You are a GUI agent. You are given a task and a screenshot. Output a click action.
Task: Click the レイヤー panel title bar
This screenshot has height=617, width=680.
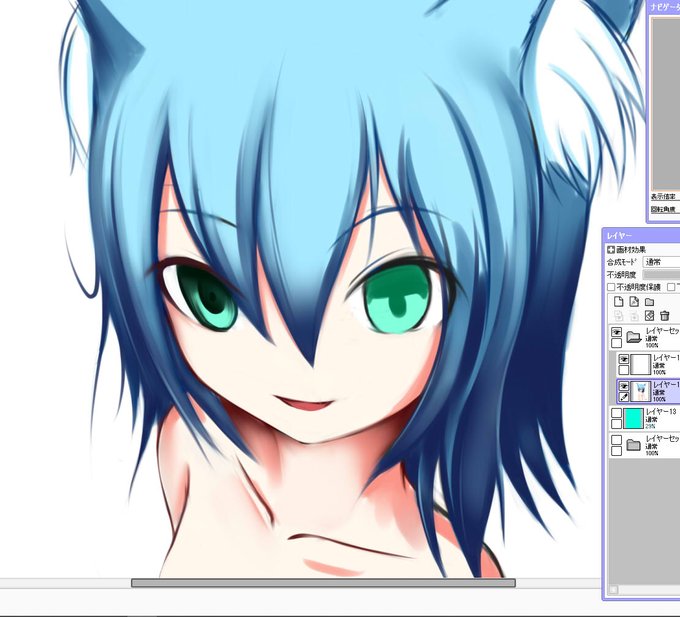pyautogui.click(x=642, y=235)
